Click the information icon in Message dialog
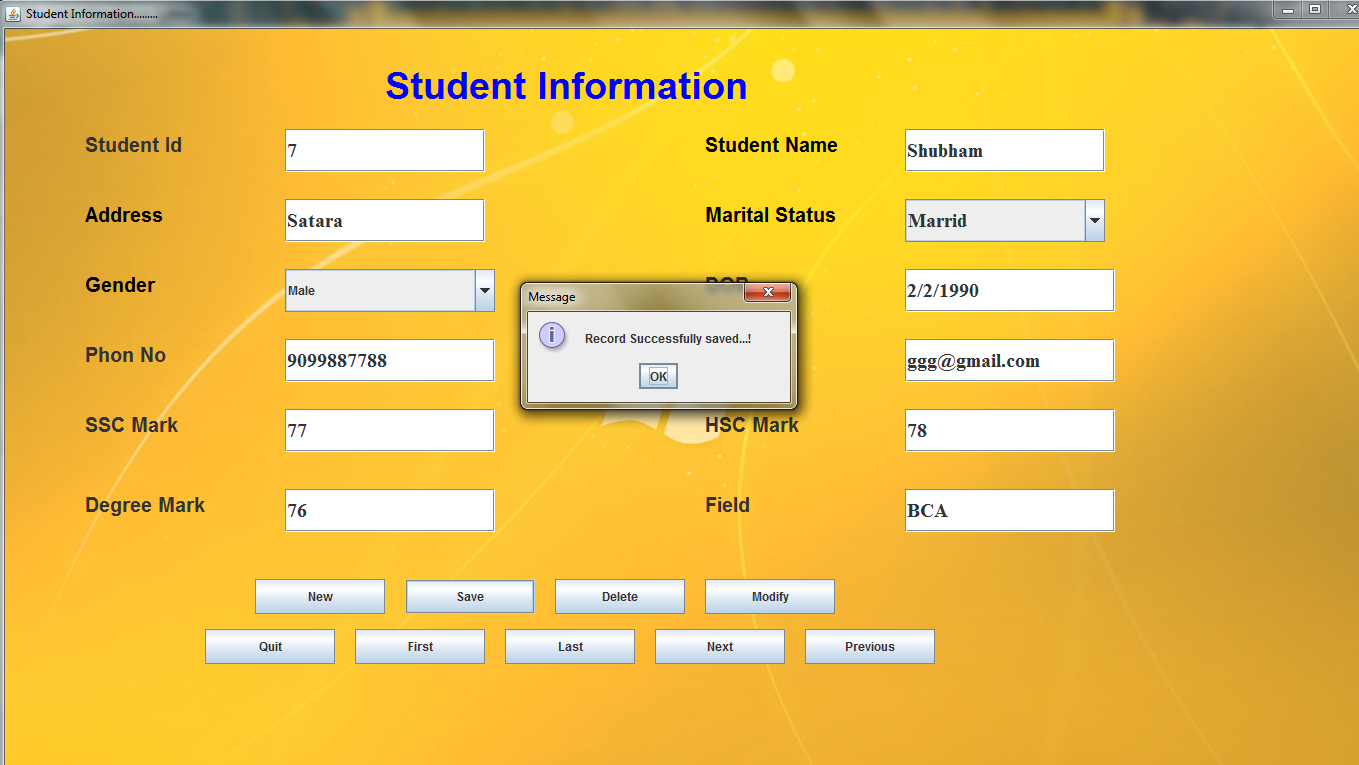Viewport: 1359px width, 765px height. click(552, 336)
